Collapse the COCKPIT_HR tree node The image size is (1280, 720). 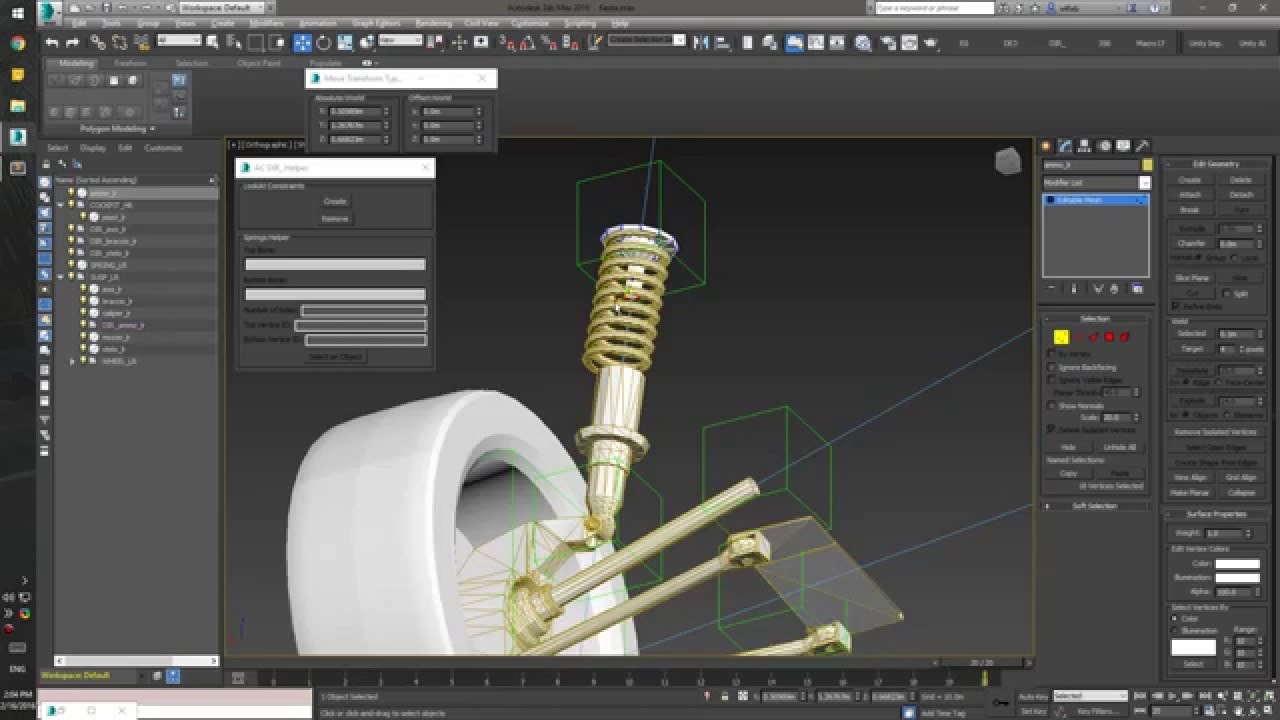point(60,205)
